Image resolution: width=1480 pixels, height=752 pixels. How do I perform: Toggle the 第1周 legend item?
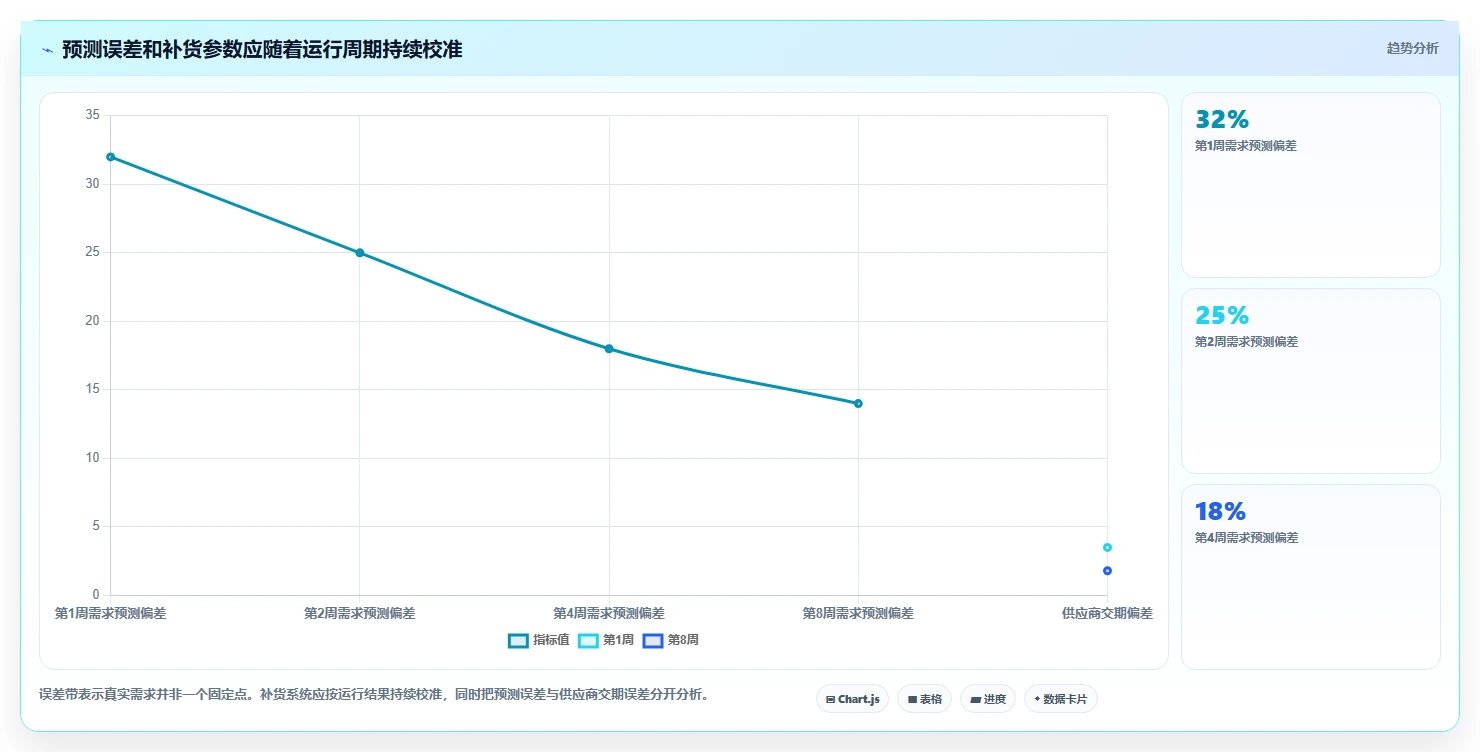[606, 640]
